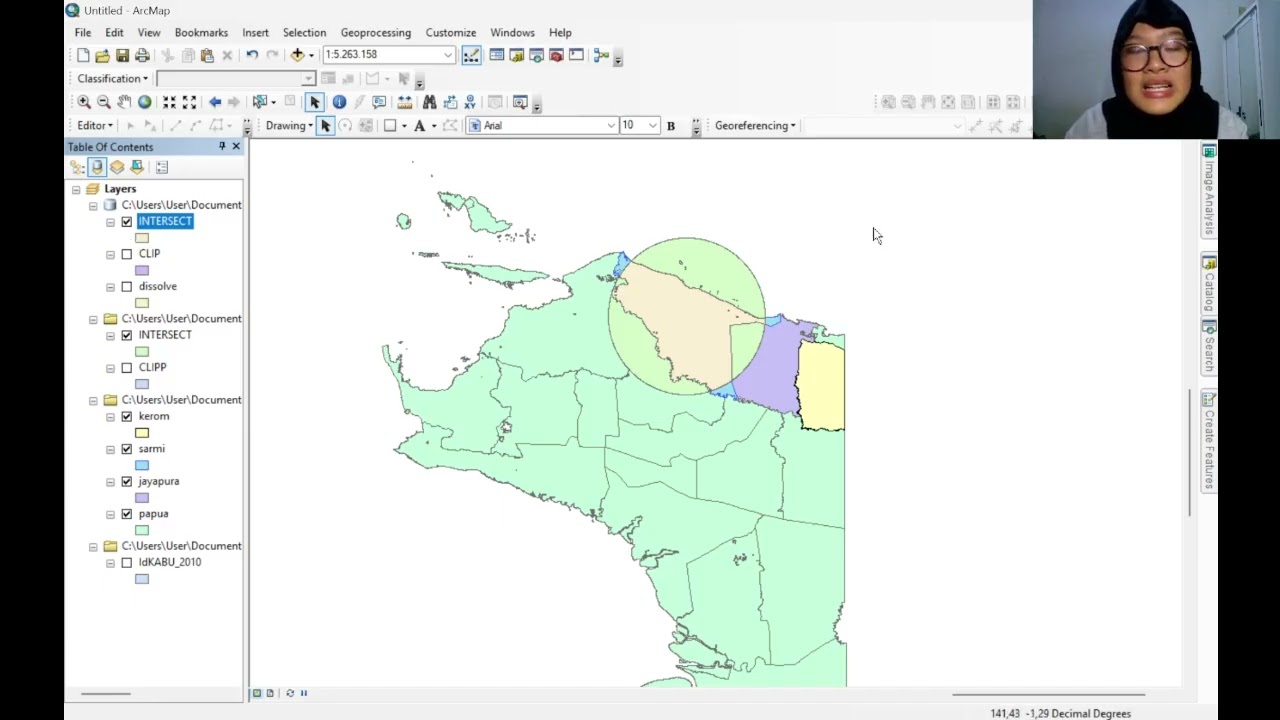Change the jayapura layer purple symbol

(x=142, y=498)
